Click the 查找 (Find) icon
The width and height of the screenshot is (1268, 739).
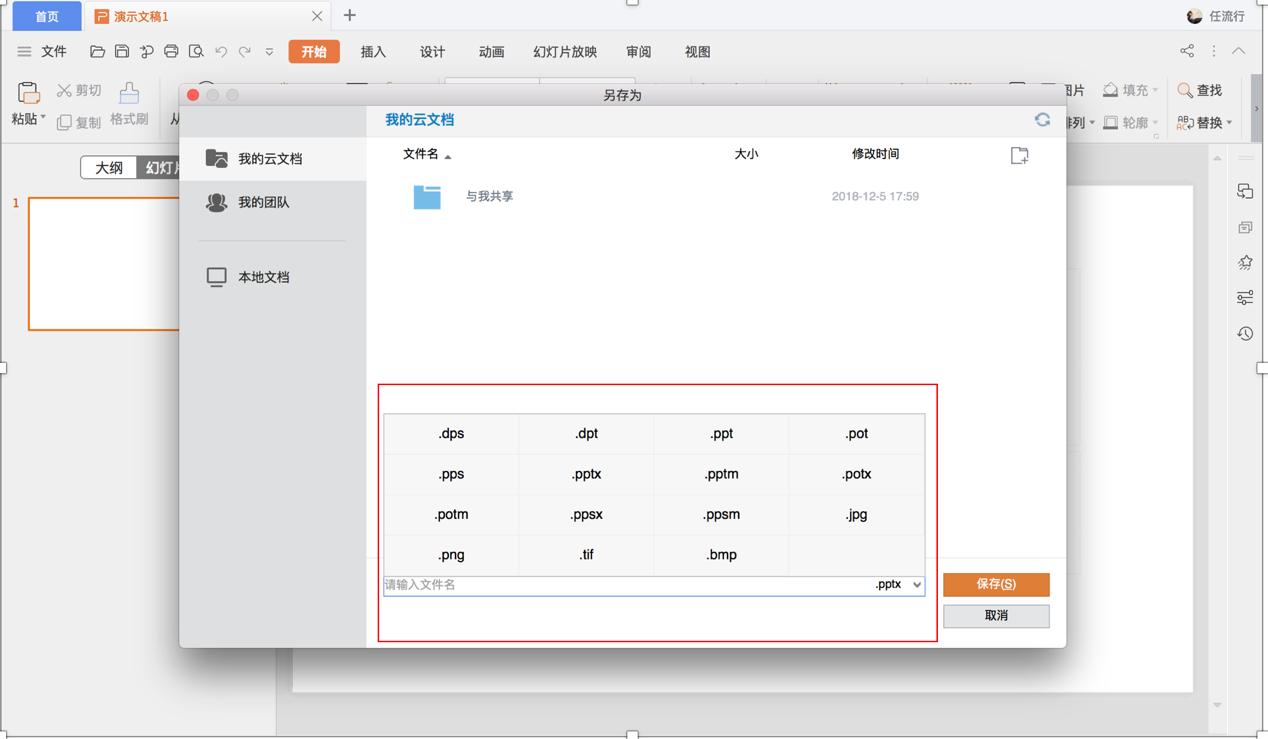(x=1199, y=89)
